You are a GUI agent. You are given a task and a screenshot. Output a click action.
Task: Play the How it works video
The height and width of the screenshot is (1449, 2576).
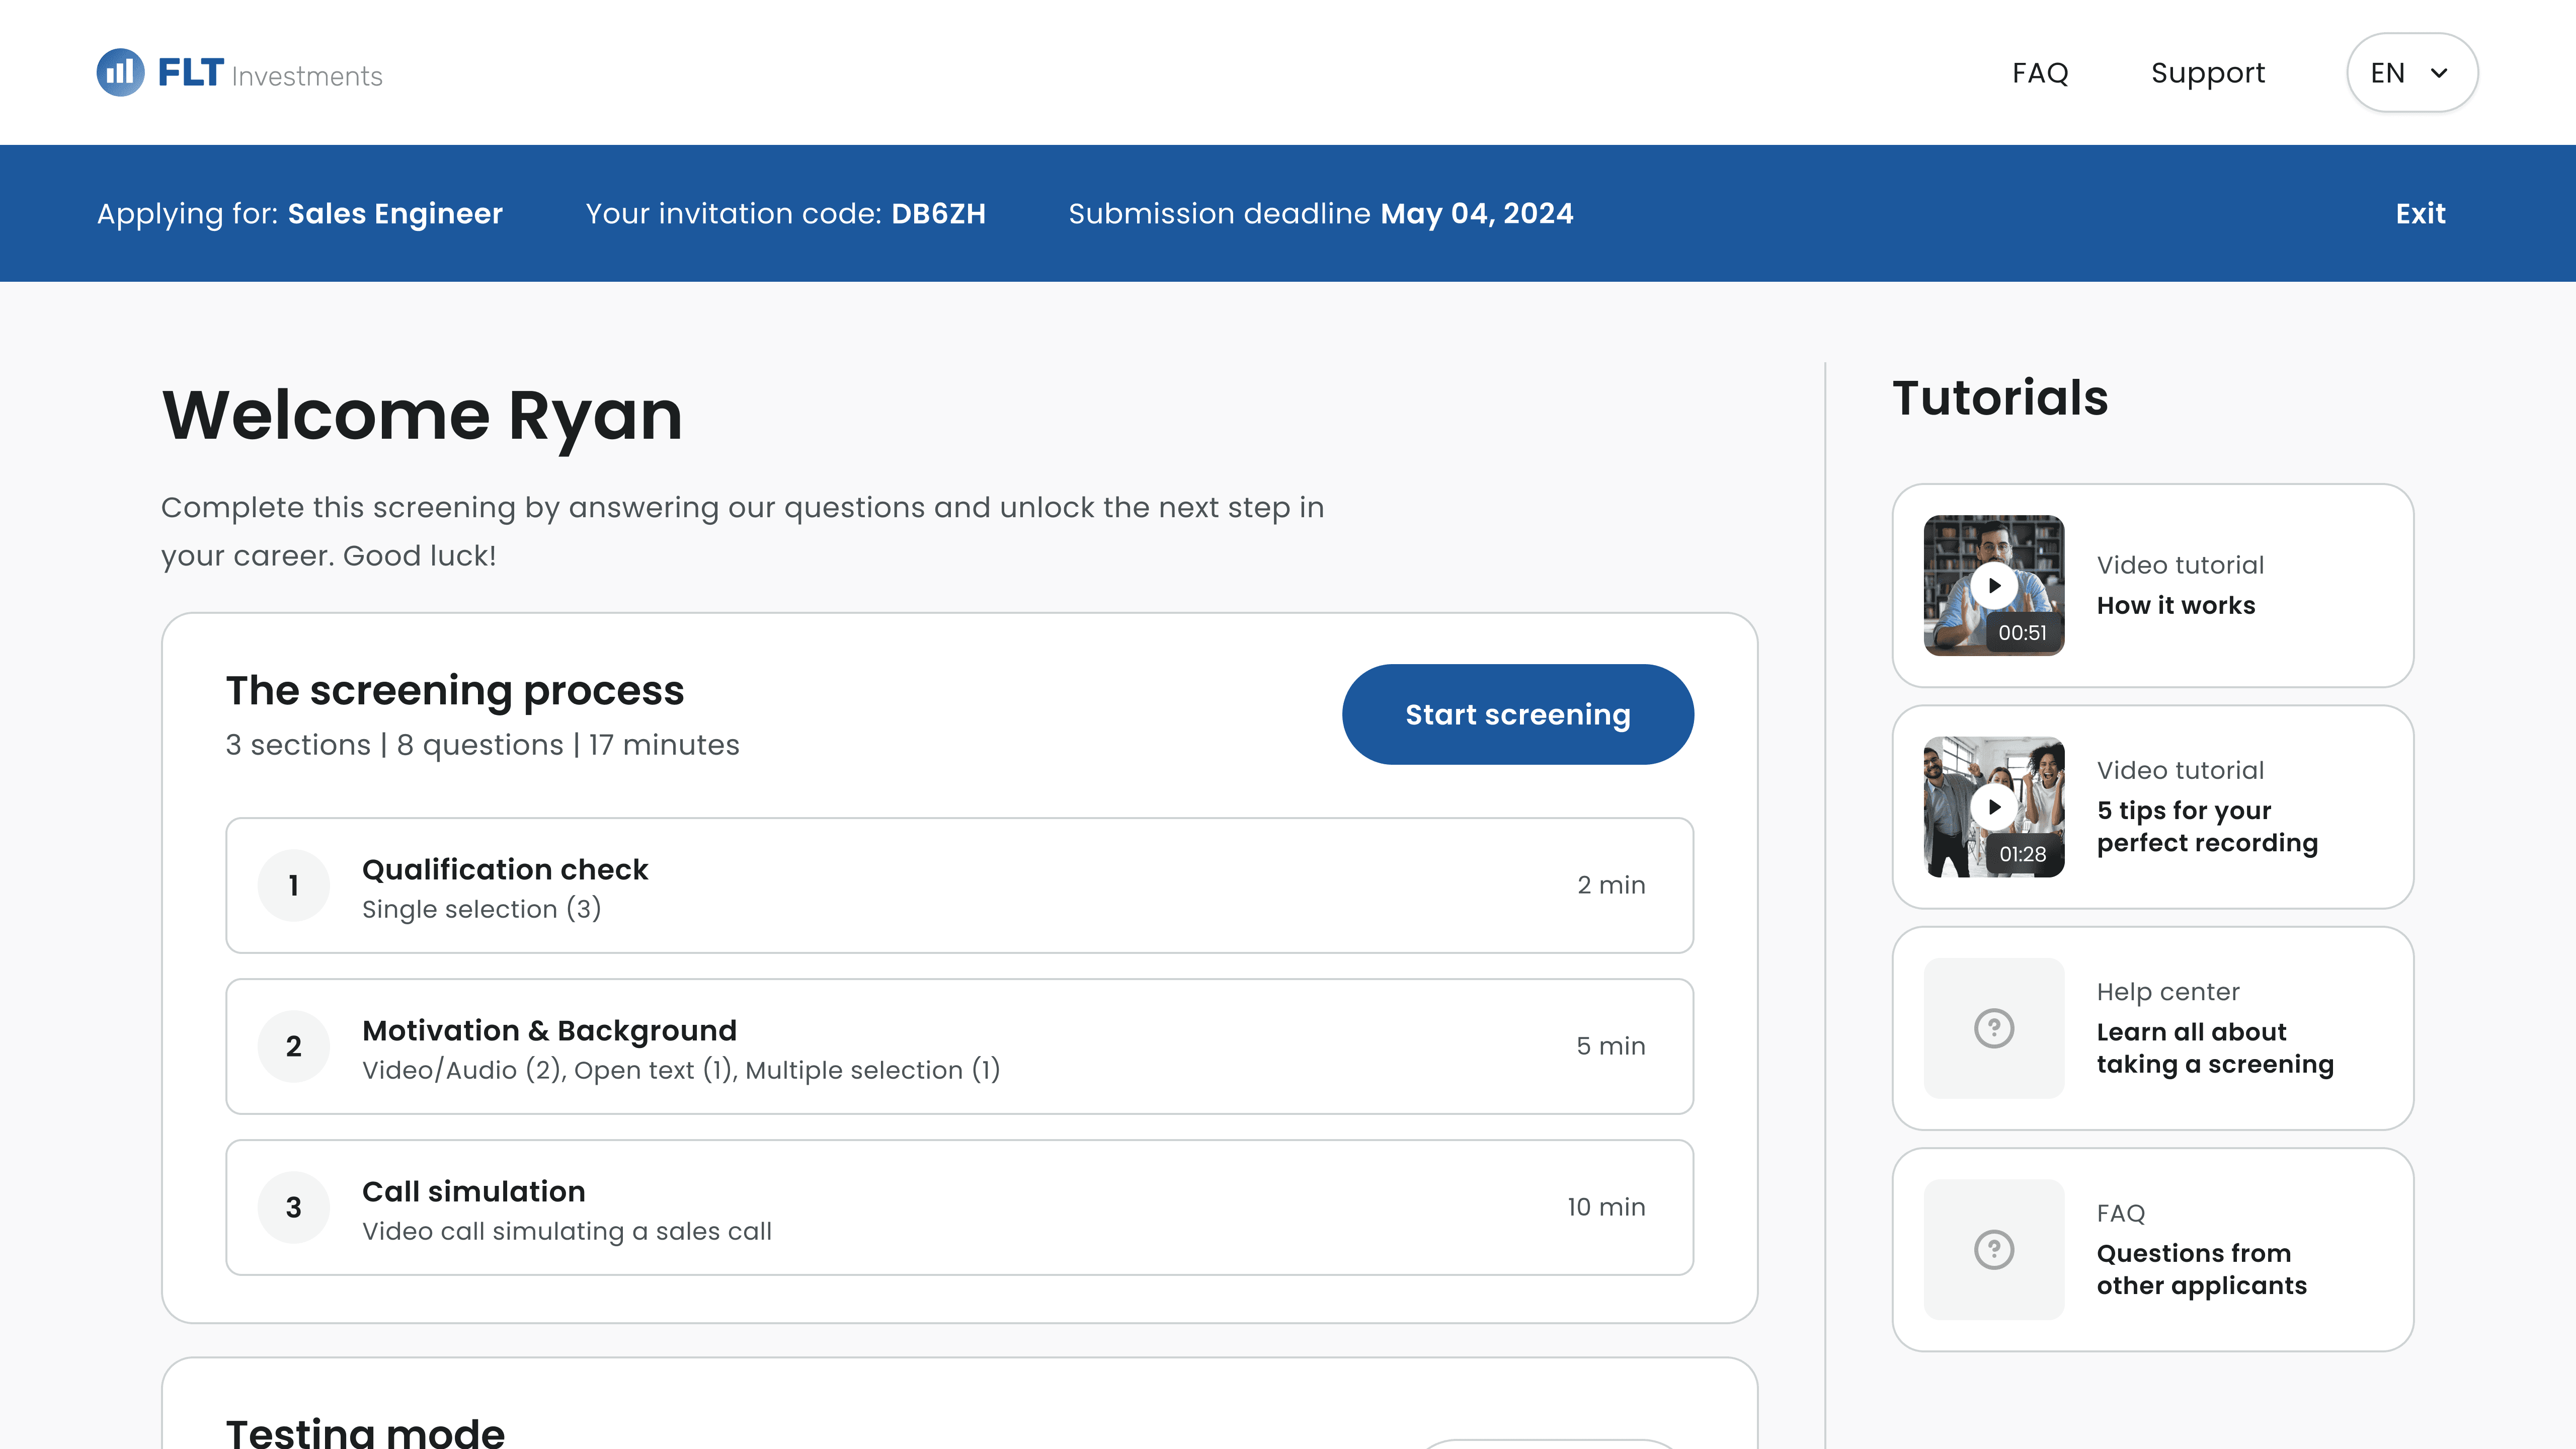[1994, 586]
